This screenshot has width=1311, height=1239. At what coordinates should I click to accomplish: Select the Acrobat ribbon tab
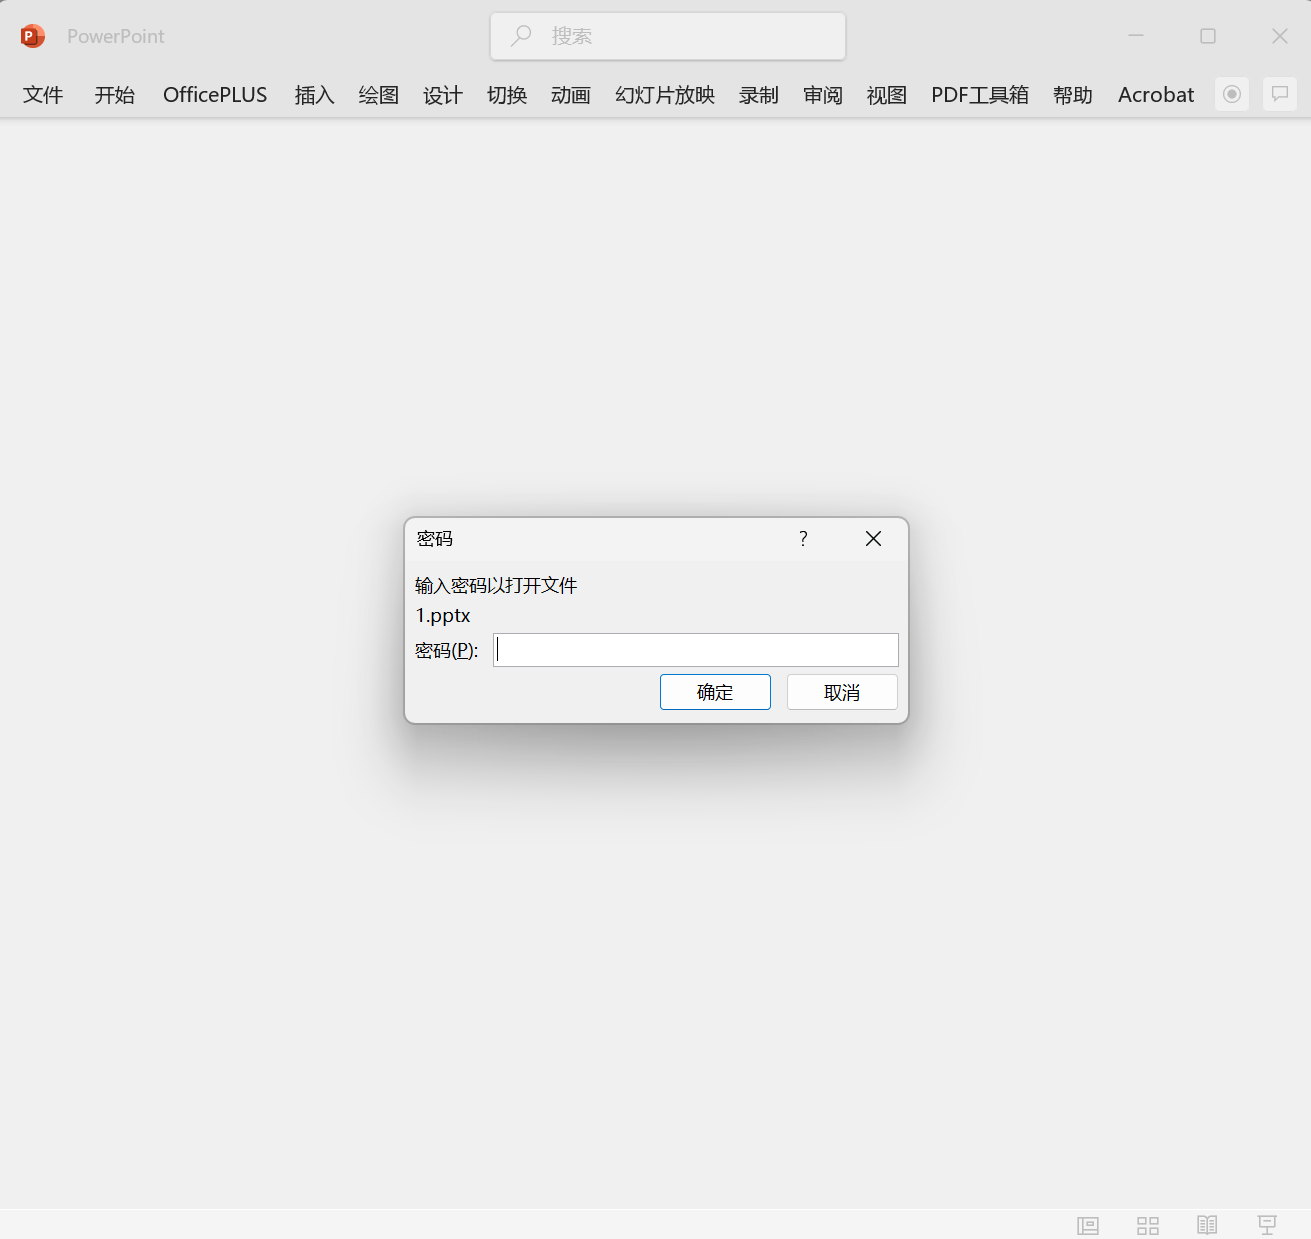pyautogui.click(x=1156, y=95)
